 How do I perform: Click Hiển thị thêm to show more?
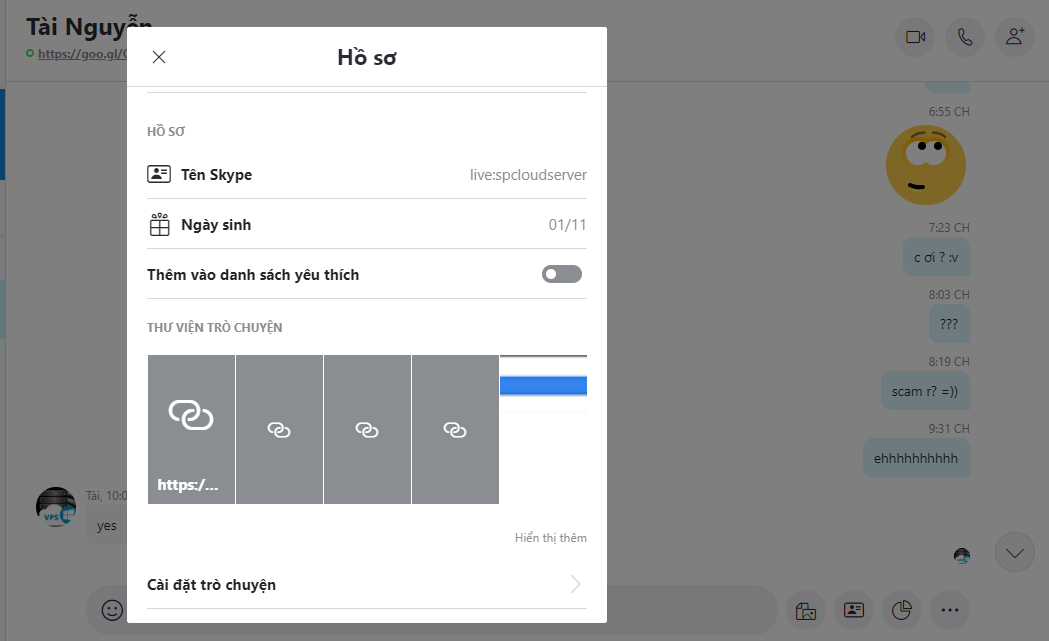[550, 538]
